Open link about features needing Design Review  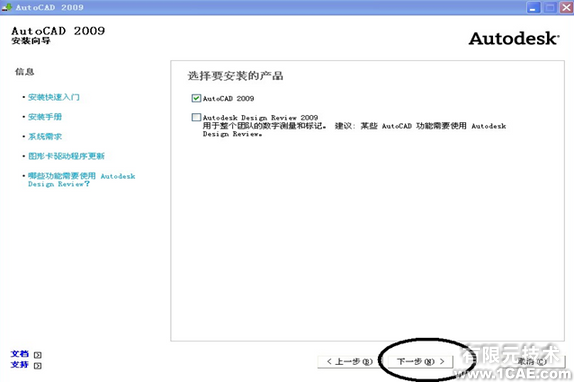click(81, 180)
